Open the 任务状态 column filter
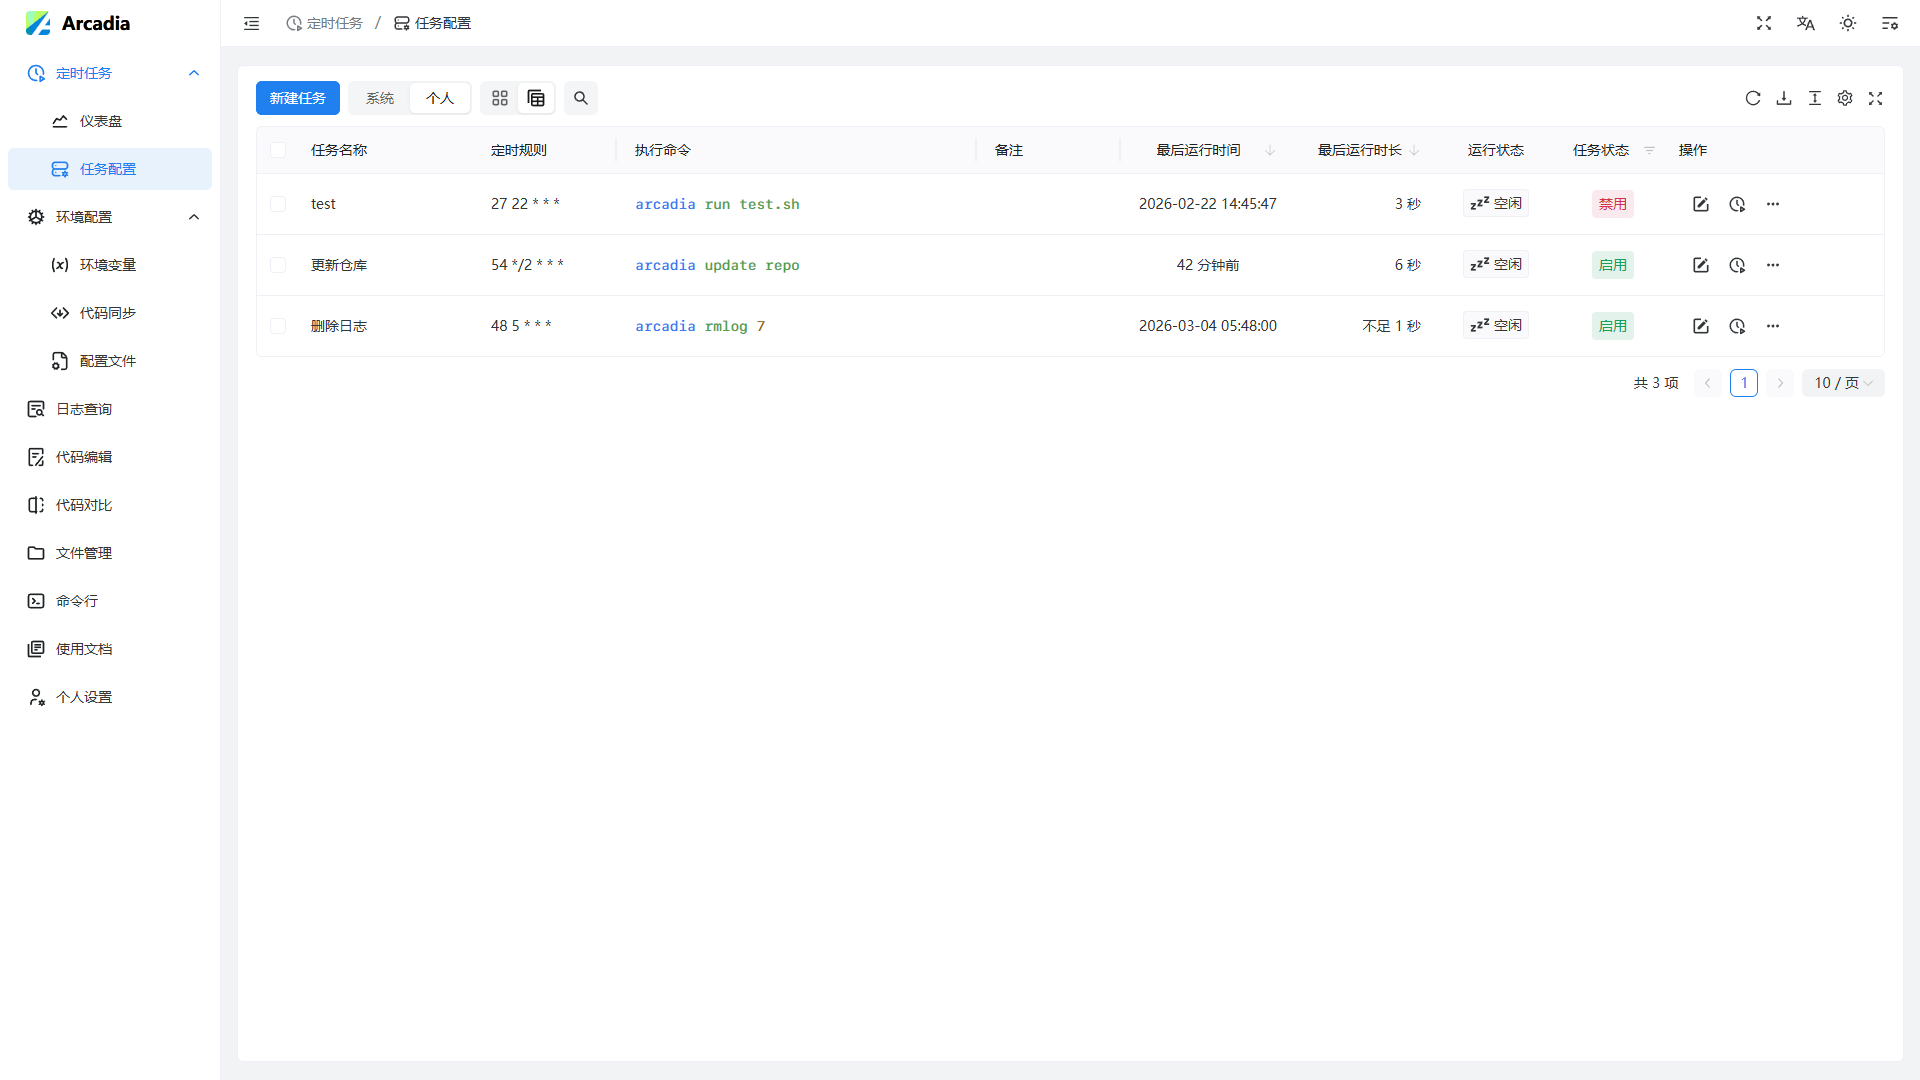Viewport: 1920px width, 1080px height. 1649,150
